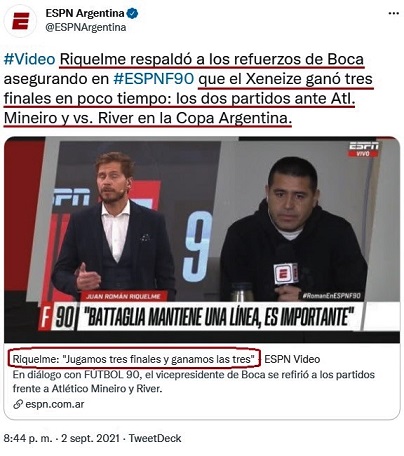Screen dimensions: 404x456
Task: Click the ESPN VIVO logo in video
Action: (x=364, y=149)
